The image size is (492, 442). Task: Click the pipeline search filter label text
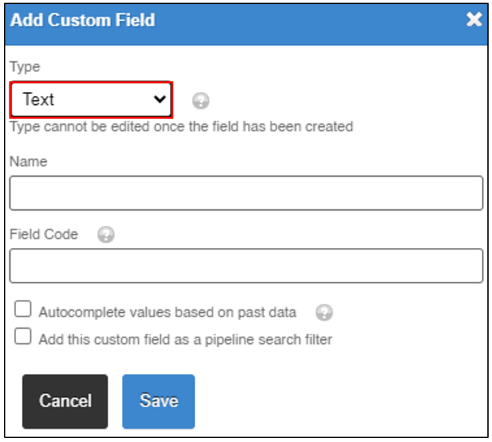[x=185, y=340]
